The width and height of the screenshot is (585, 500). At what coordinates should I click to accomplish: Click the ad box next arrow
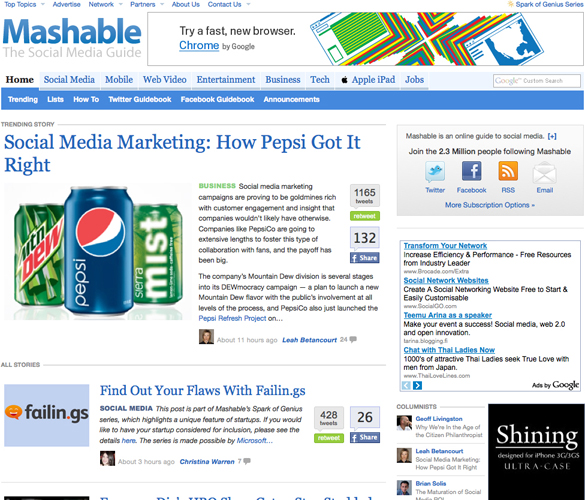click(417, 385)
